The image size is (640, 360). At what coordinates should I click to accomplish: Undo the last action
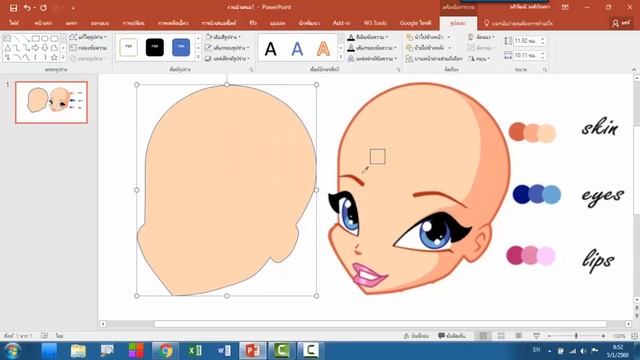[27, 8]
